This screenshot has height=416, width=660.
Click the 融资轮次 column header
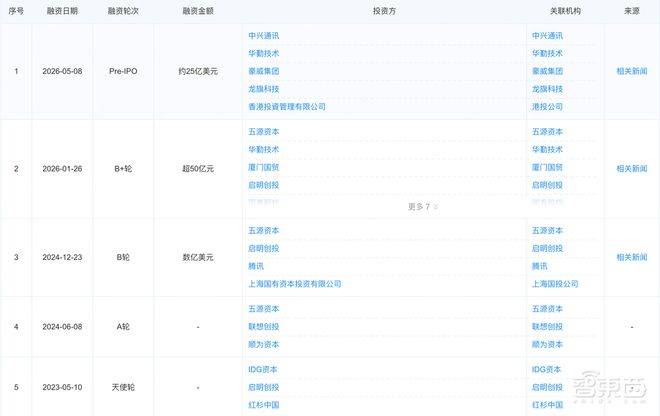coord(123,11)
